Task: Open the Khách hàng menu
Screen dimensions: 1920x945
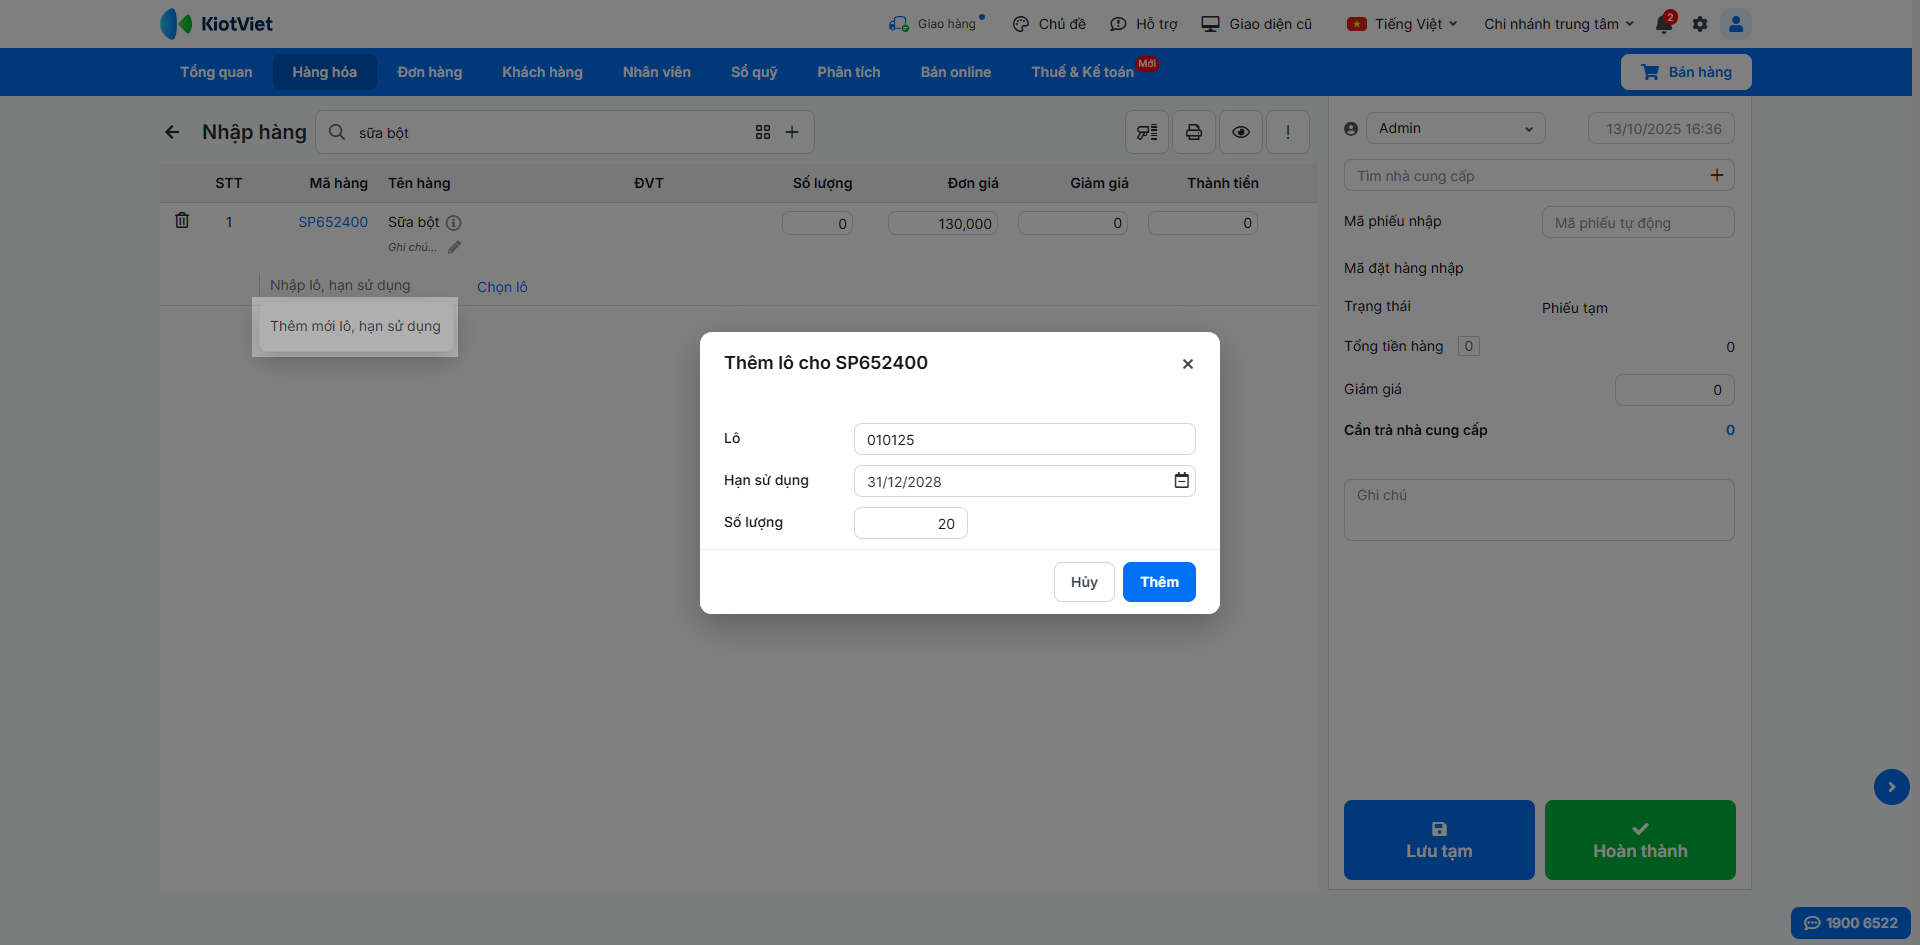Action: [x=542, y=72]
